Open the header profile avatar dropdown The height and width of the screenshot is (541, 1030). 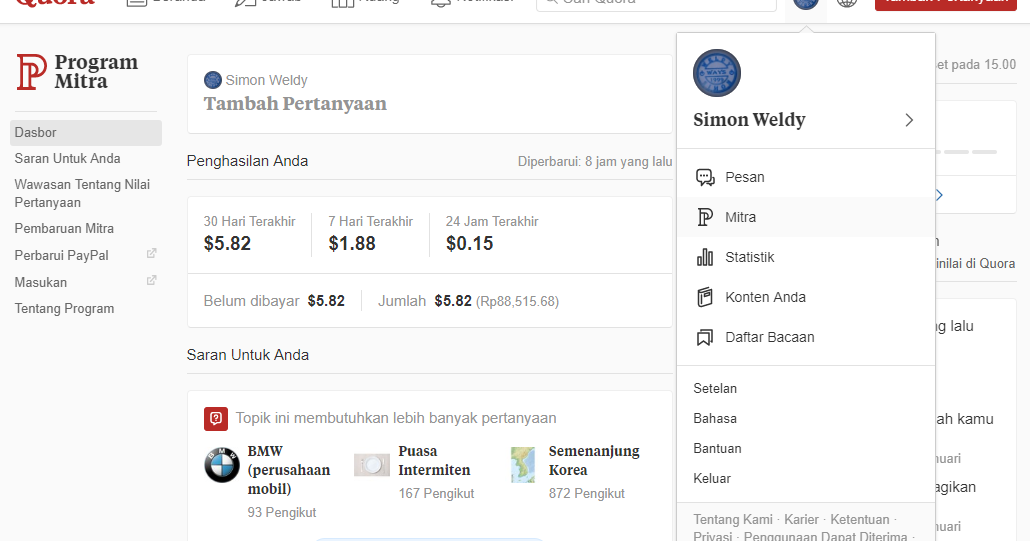tap(806, 3)
